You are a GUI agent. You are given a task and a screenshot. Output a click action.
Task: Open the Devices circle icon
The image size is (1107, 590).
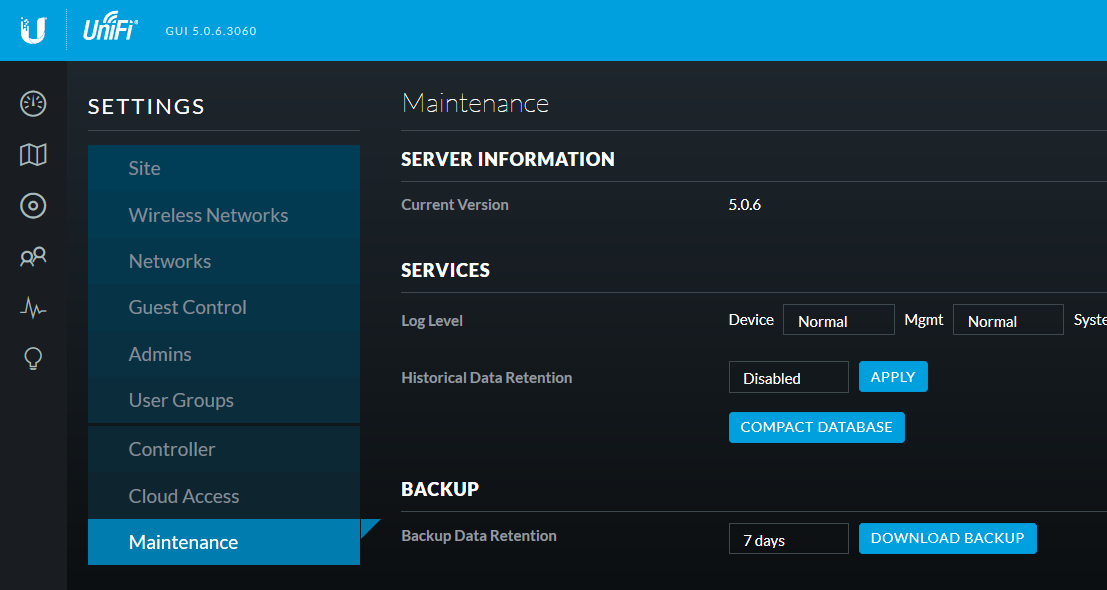(33, 206)
